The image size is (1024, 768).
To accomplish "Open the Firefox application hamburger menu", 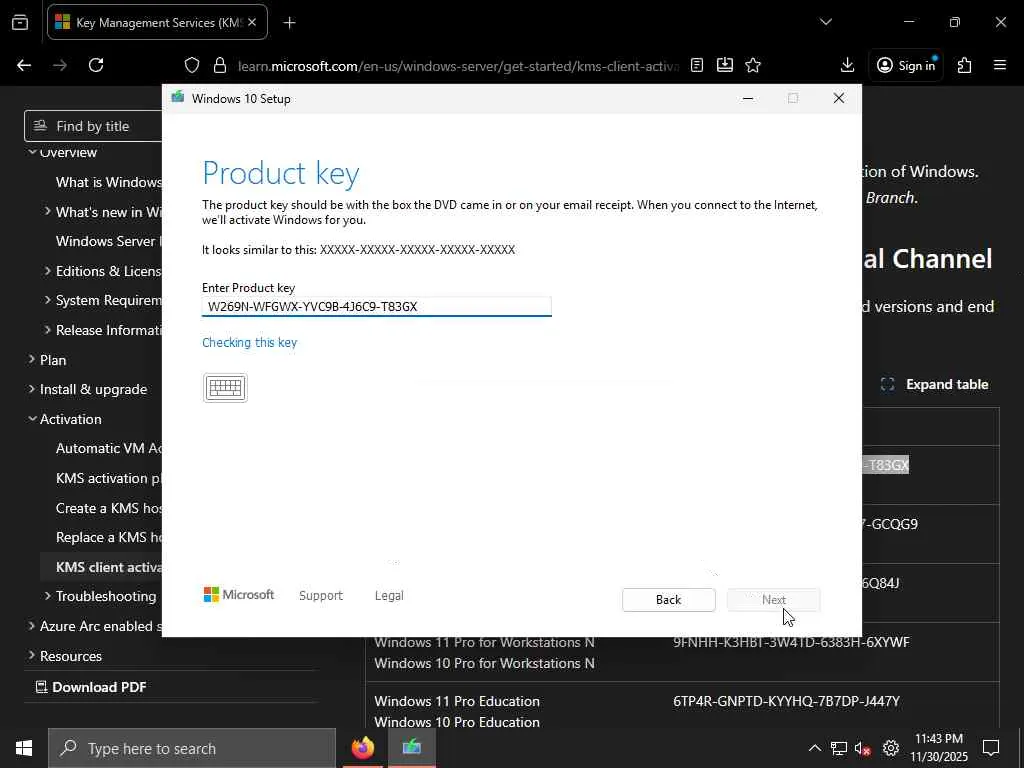I will click(x=1000, y=65).
